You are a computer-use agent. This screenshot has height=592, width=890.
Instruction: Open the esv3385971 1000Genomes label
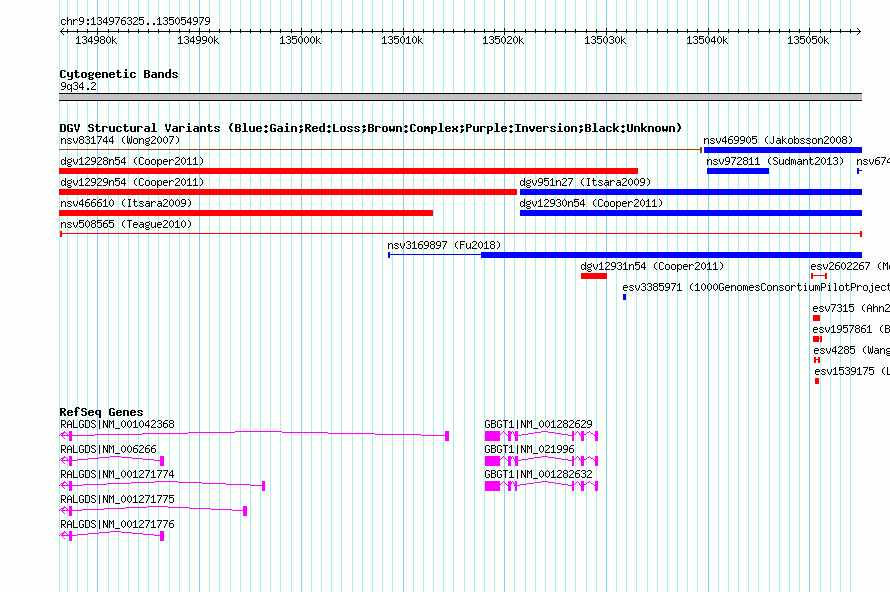(756, 287)
